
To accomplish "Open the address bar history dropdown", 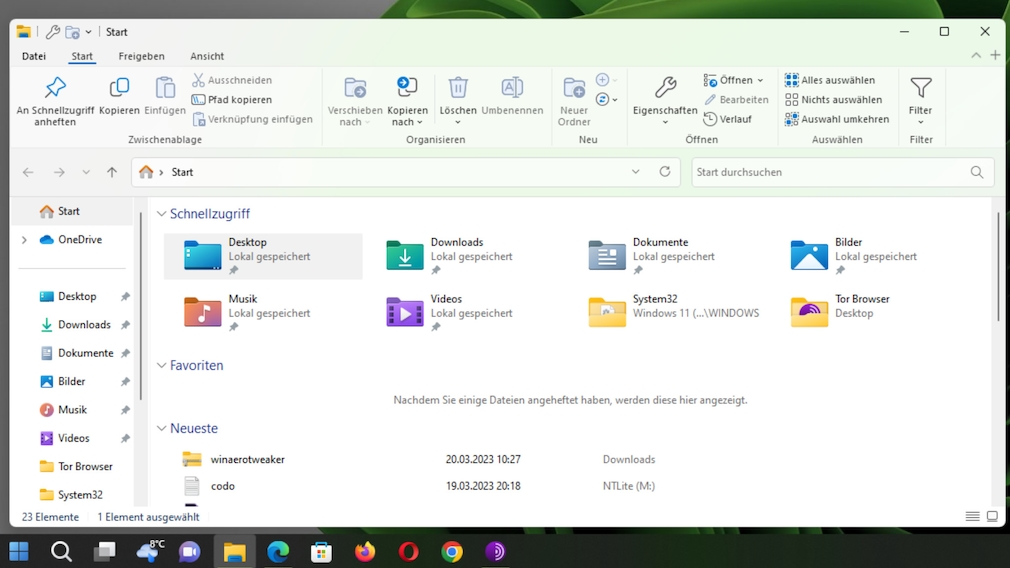I will 636,172.
